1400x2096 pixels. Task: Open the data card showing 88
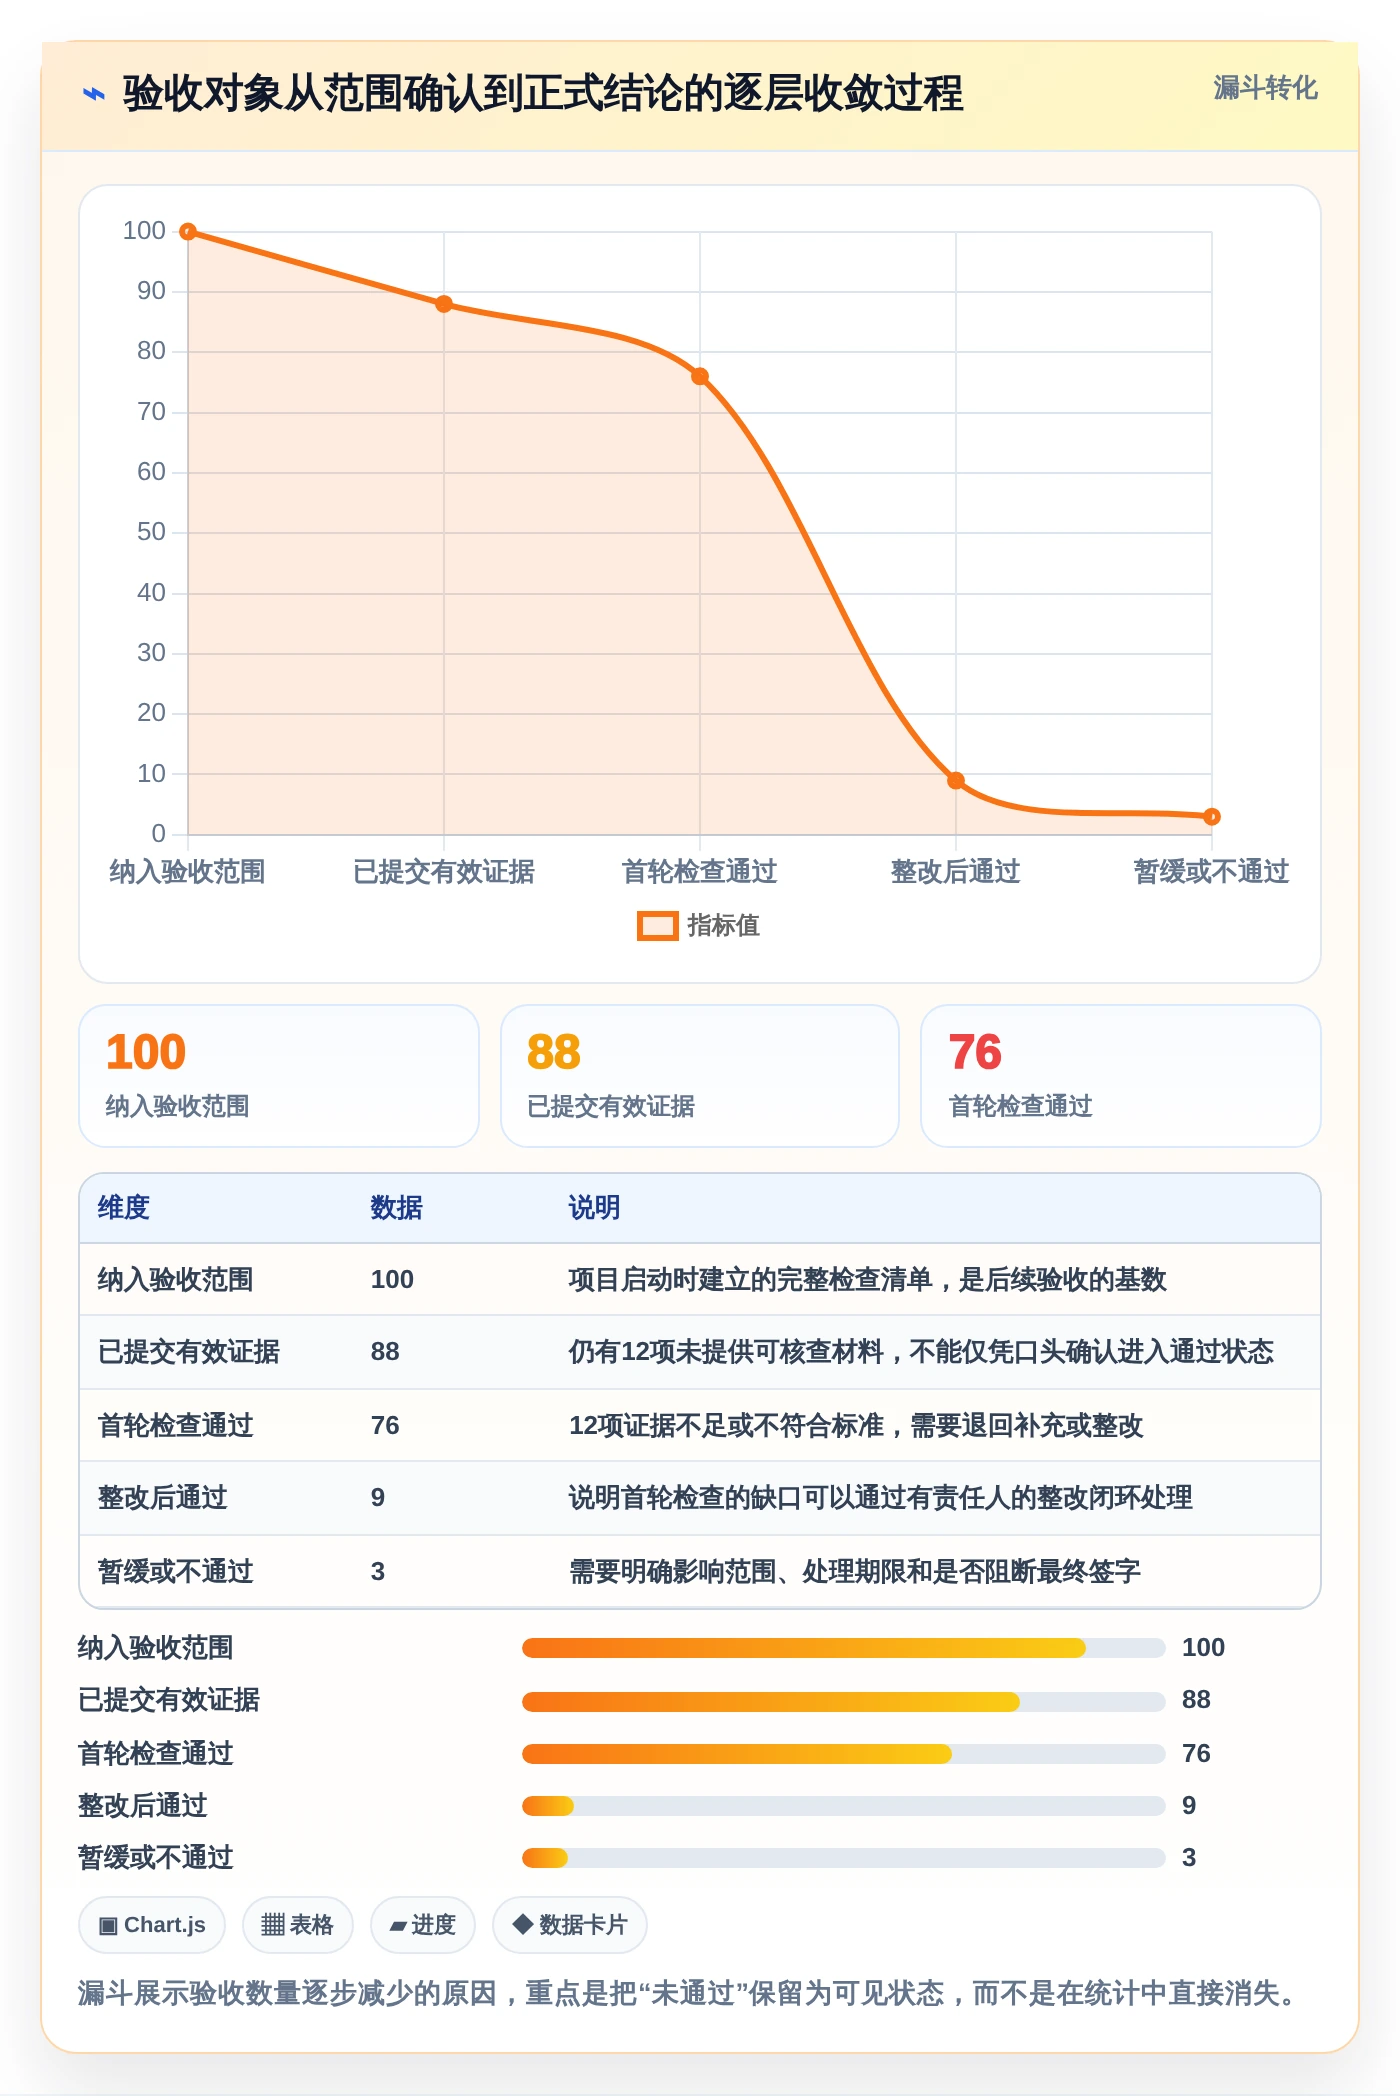[700, 1076]
